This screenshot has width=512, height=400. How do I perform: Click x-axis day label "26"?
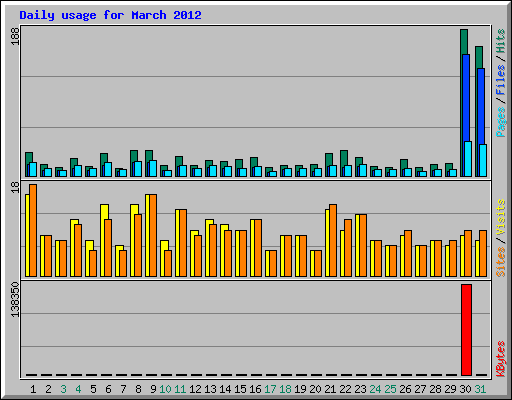point(405,389)
